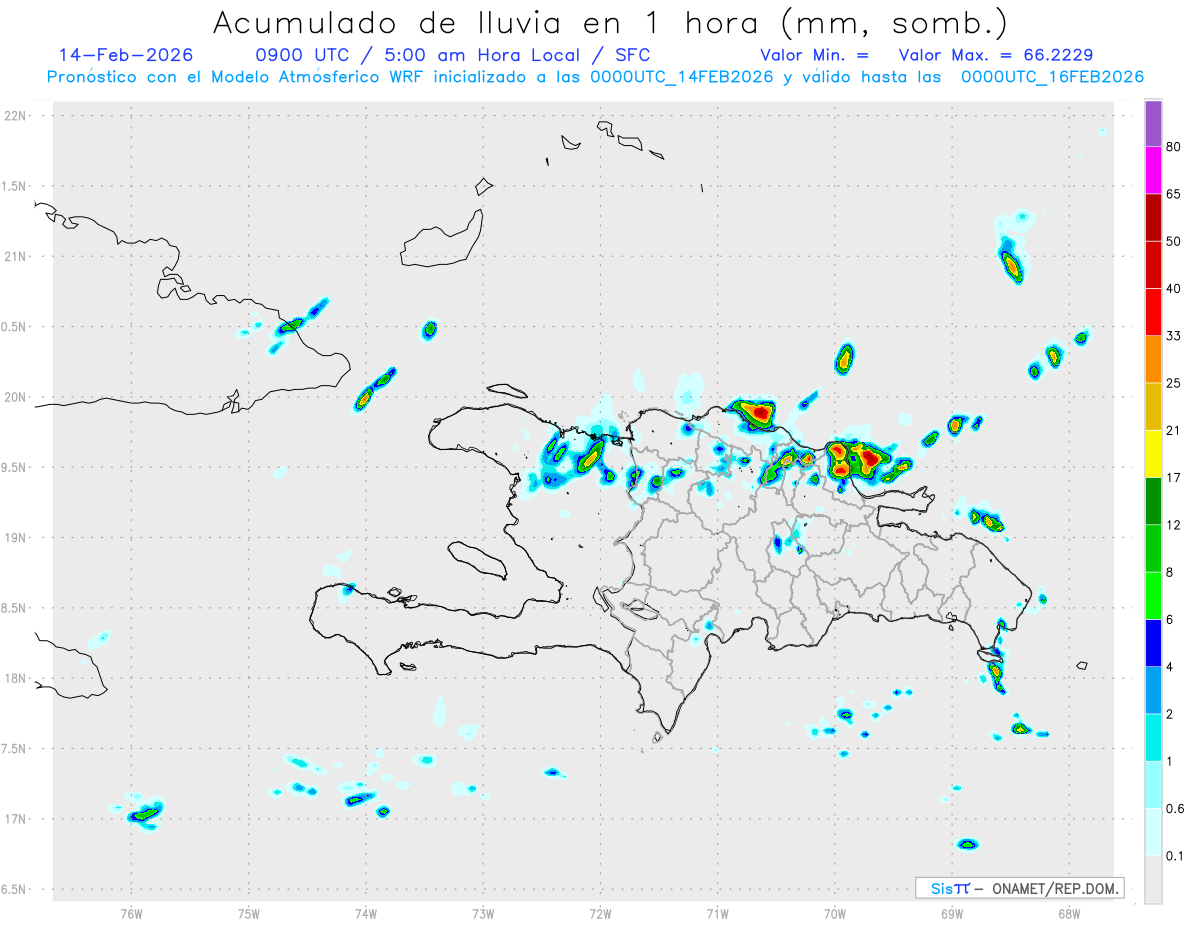Click the '73W' longitude label
The height and width of the screenshot is (927, 1200).
[483, 914]
